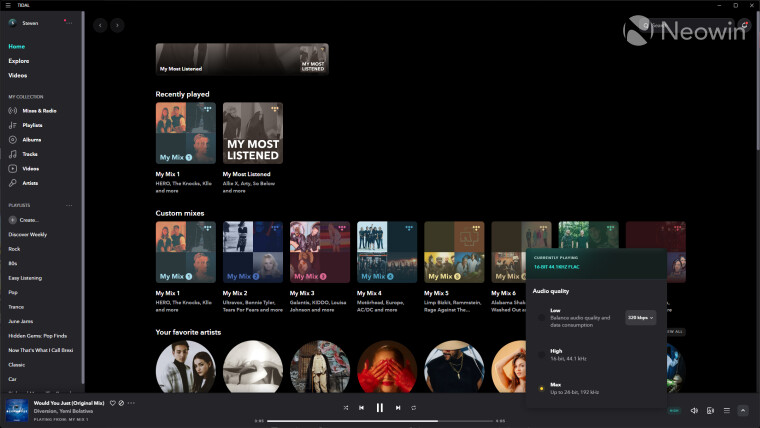Open My Mix 2 custom mix
This screenshot has width=760, height=428.
click(x=253, y=252)
